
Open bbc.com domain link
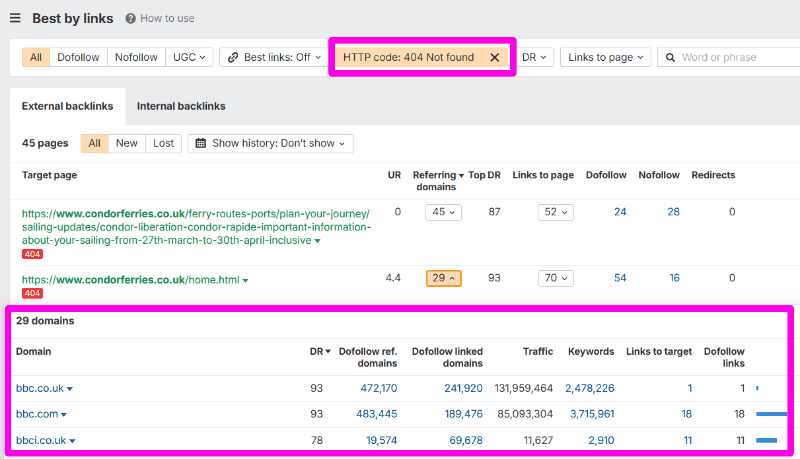click(37, 414)
